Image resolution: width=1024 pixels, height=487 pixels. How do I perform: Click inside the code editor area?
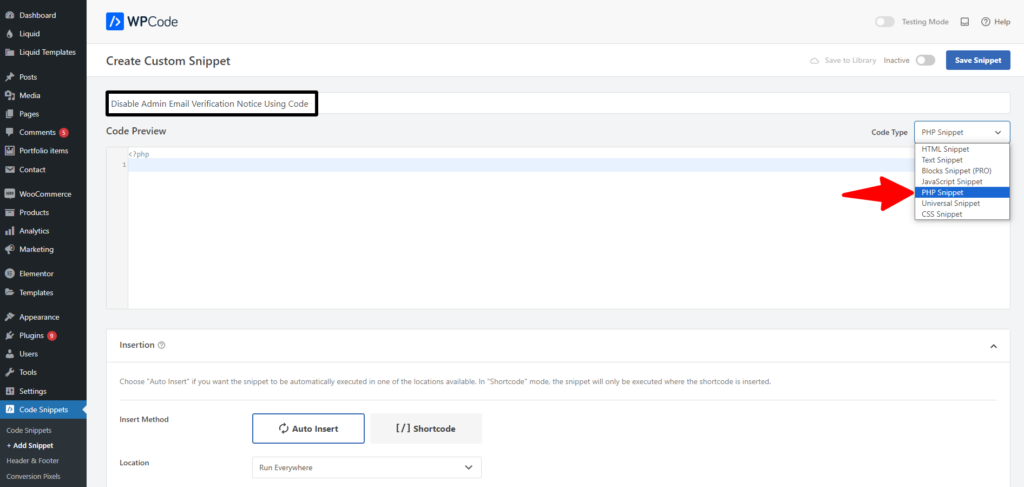tap(568, 235)
